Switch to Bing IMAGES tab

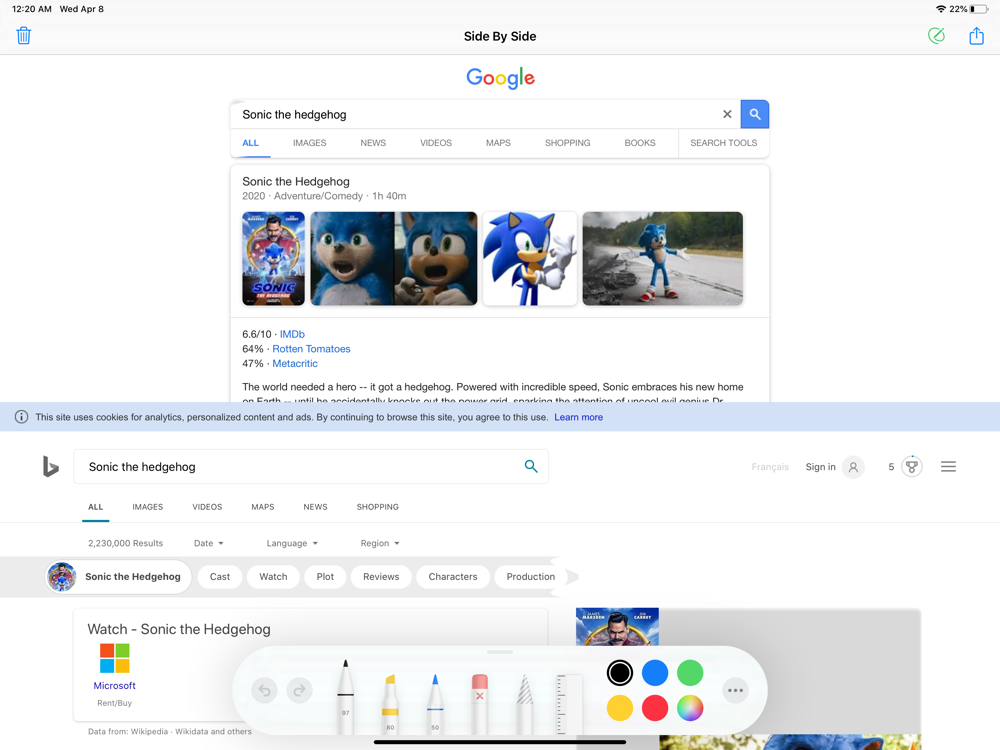[147, 507]
